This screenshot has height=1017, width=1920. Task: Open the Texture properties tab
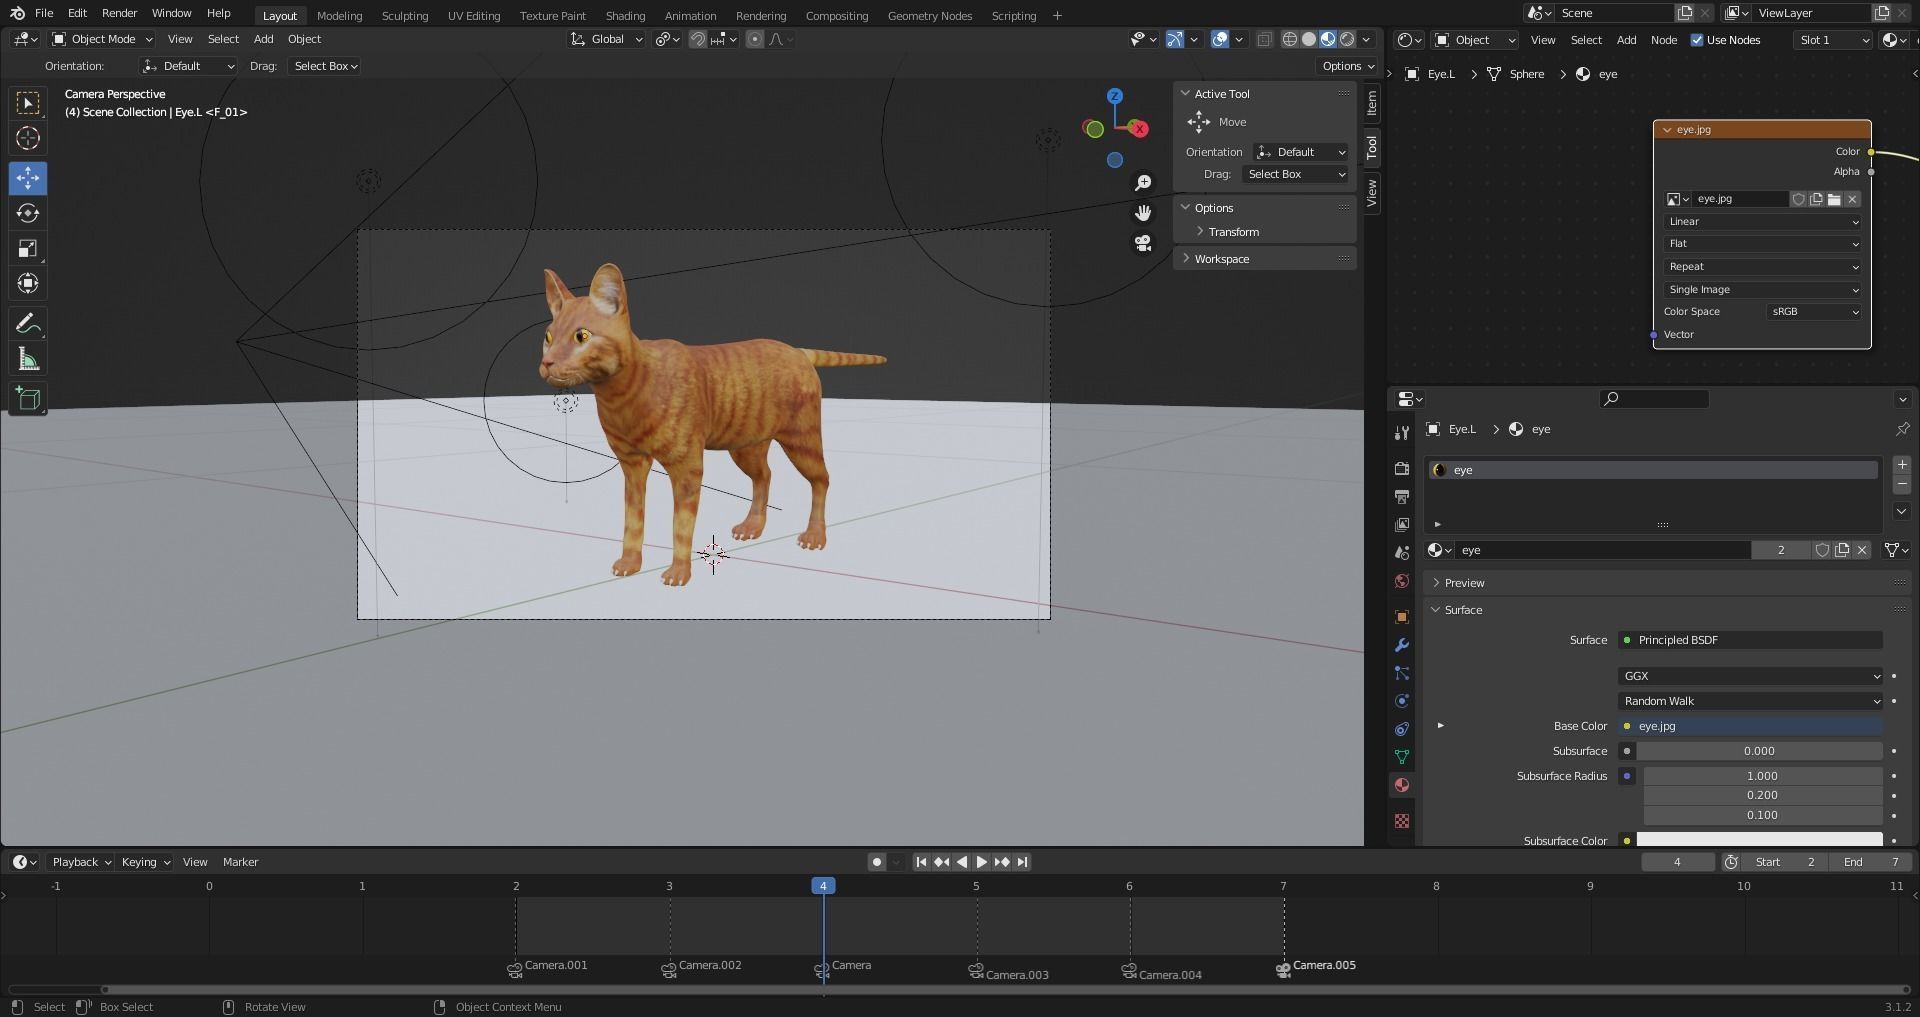pyautogui.click(x=1402, y=821)
